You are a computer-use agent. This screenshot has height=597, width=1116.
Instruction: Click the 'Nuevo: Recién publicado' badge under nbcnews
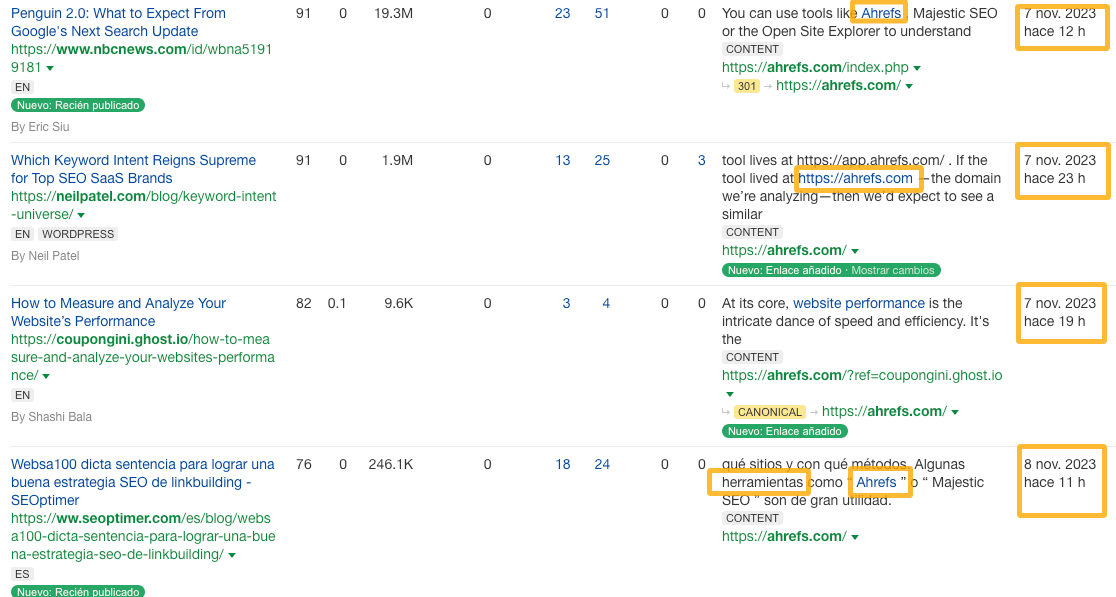click(78, 105)
